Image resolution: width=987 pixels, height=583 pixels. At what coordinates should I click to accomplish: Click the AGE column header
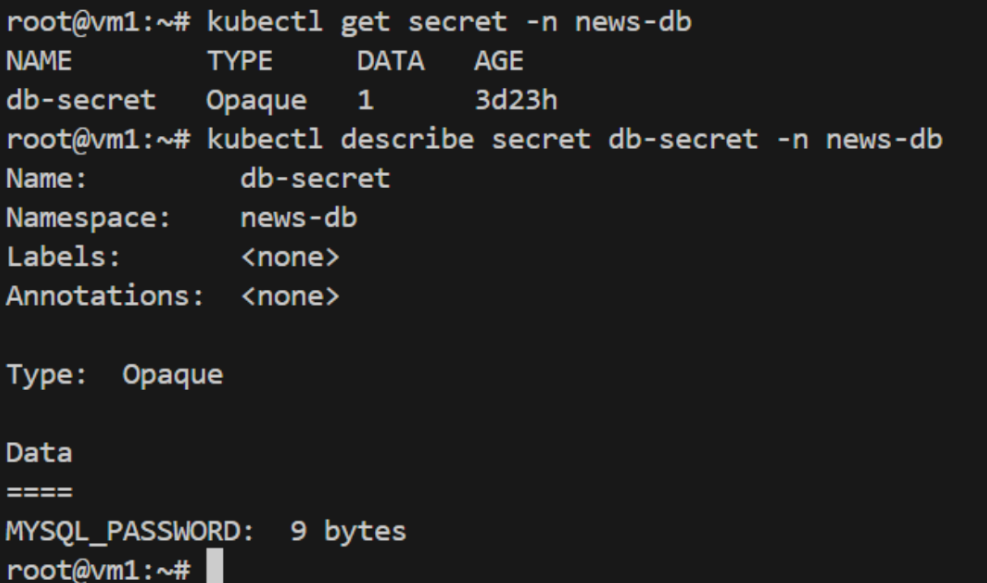point(498,61)
